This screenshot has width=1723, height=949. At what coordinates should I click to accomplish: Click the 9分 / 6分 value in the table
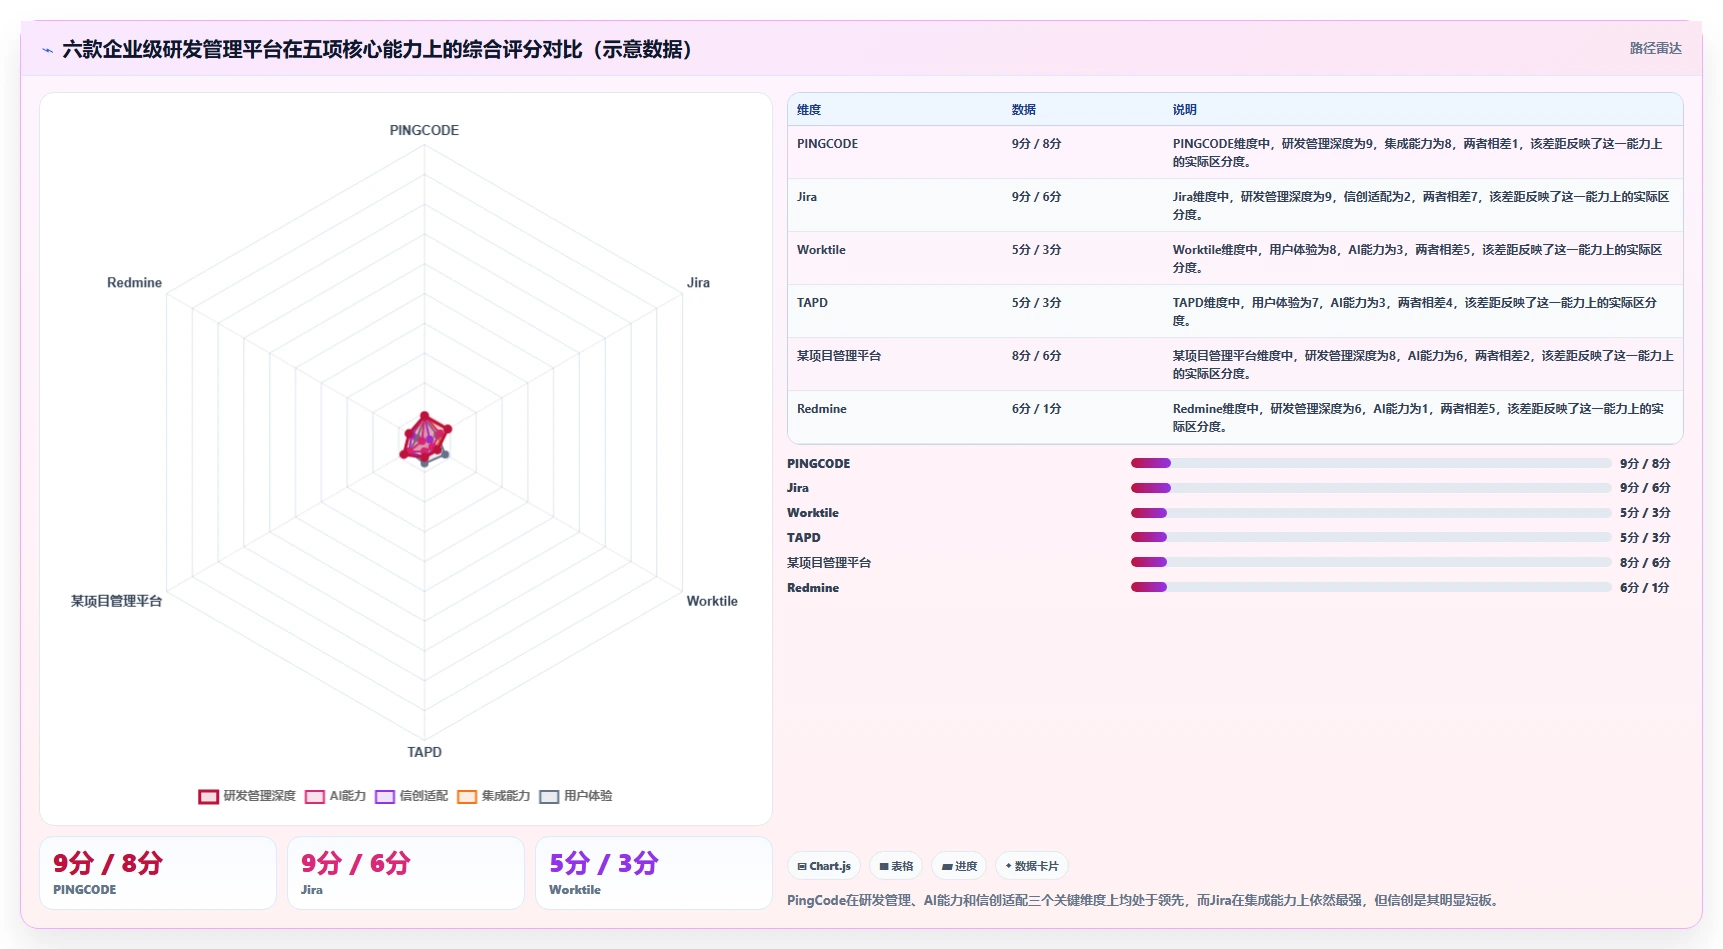[x=1036, y=197]
